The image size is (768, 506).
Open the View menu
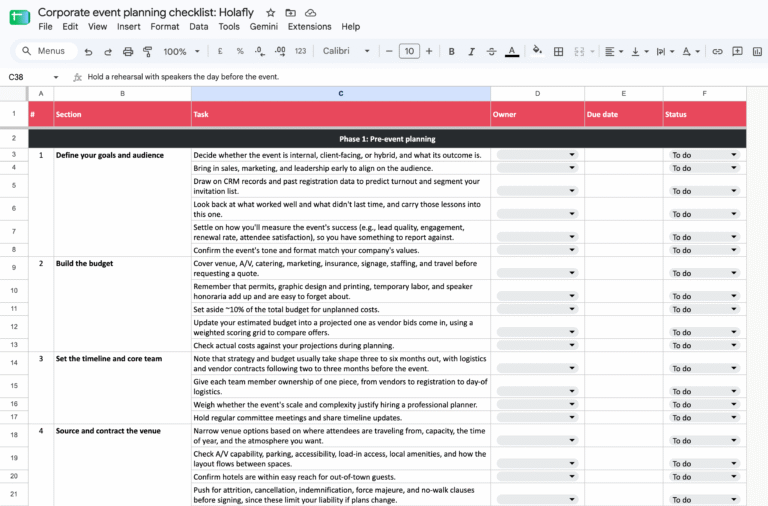pos(97,26)
